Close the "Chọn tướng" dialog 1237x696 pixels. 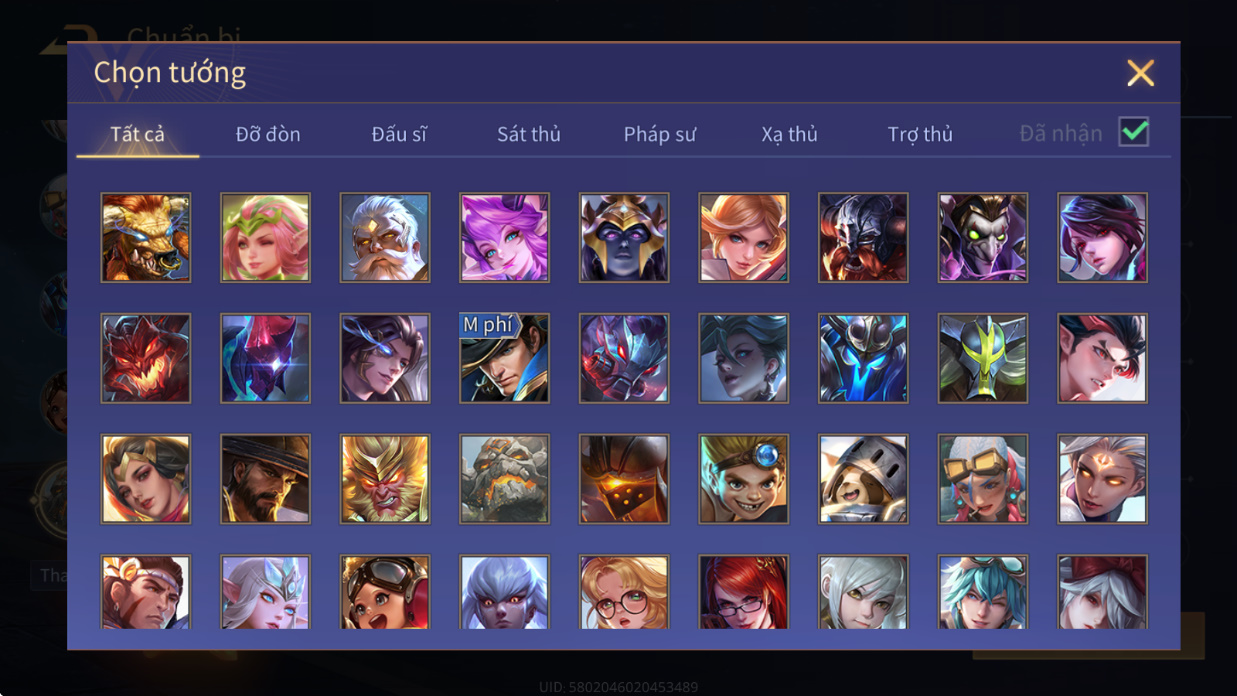[1140, 72]
